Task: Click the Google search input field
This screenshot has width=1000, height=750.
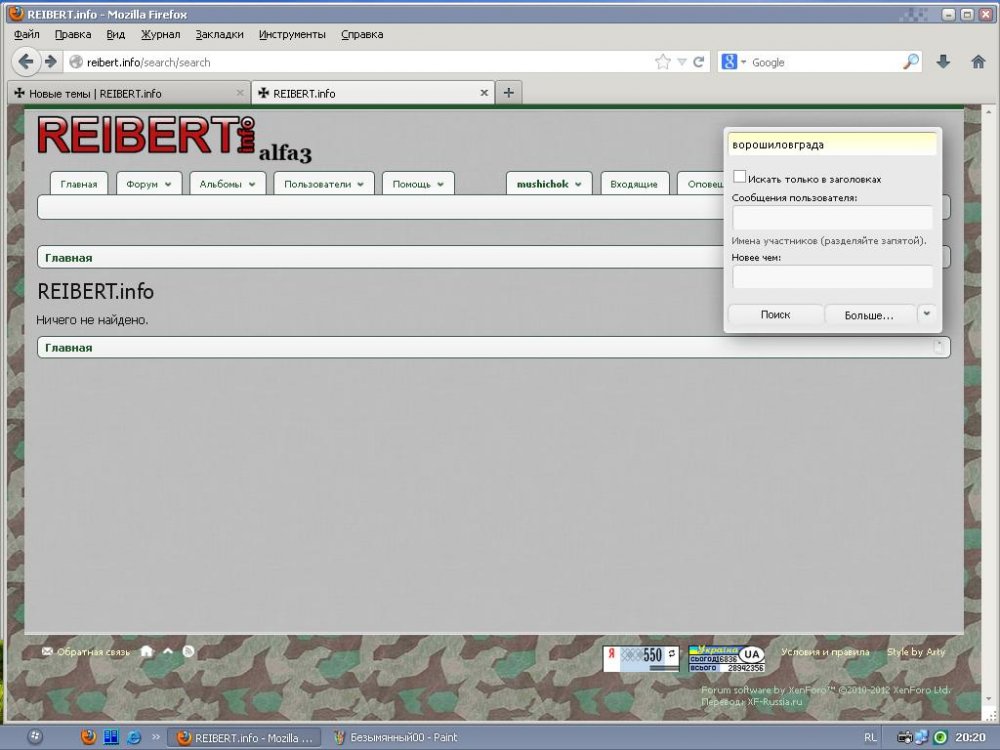Action: 825,62
